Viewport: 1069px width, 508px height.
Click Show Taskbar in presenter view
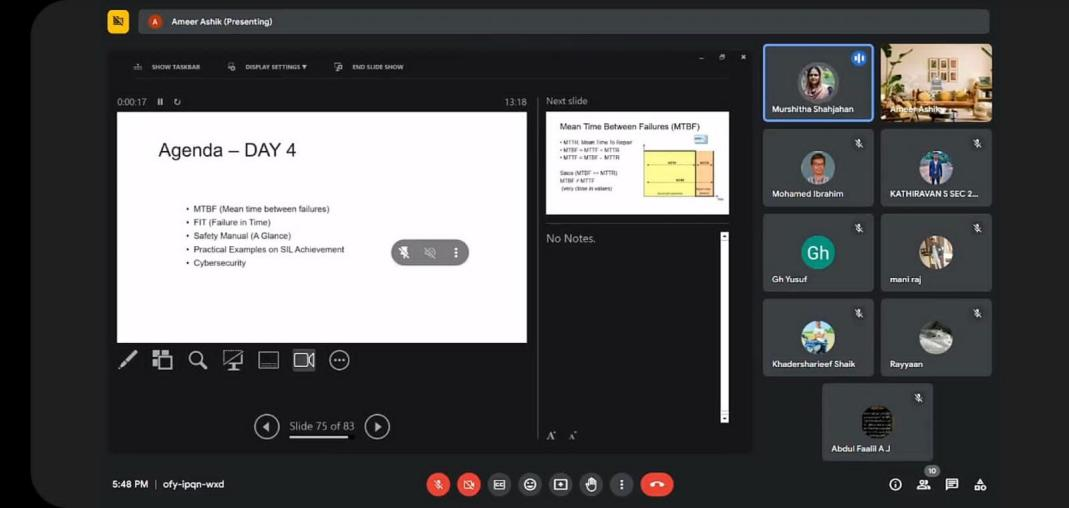167,67
